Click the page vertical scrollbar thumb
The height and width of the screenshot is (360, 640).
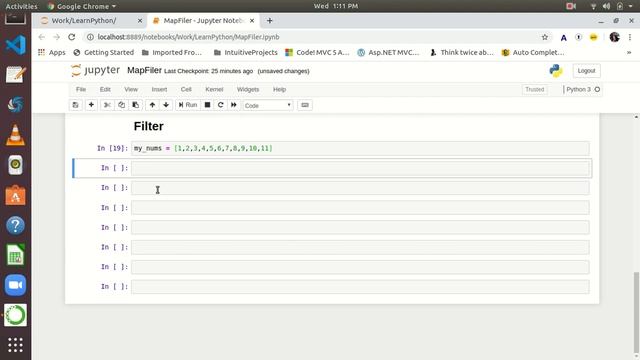tap(636, 312)
